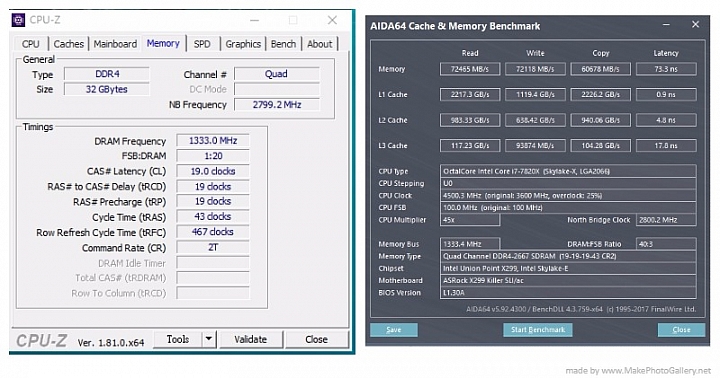
Task: Close CPU-Z window with X icon
Action: [x=332, y=20]
